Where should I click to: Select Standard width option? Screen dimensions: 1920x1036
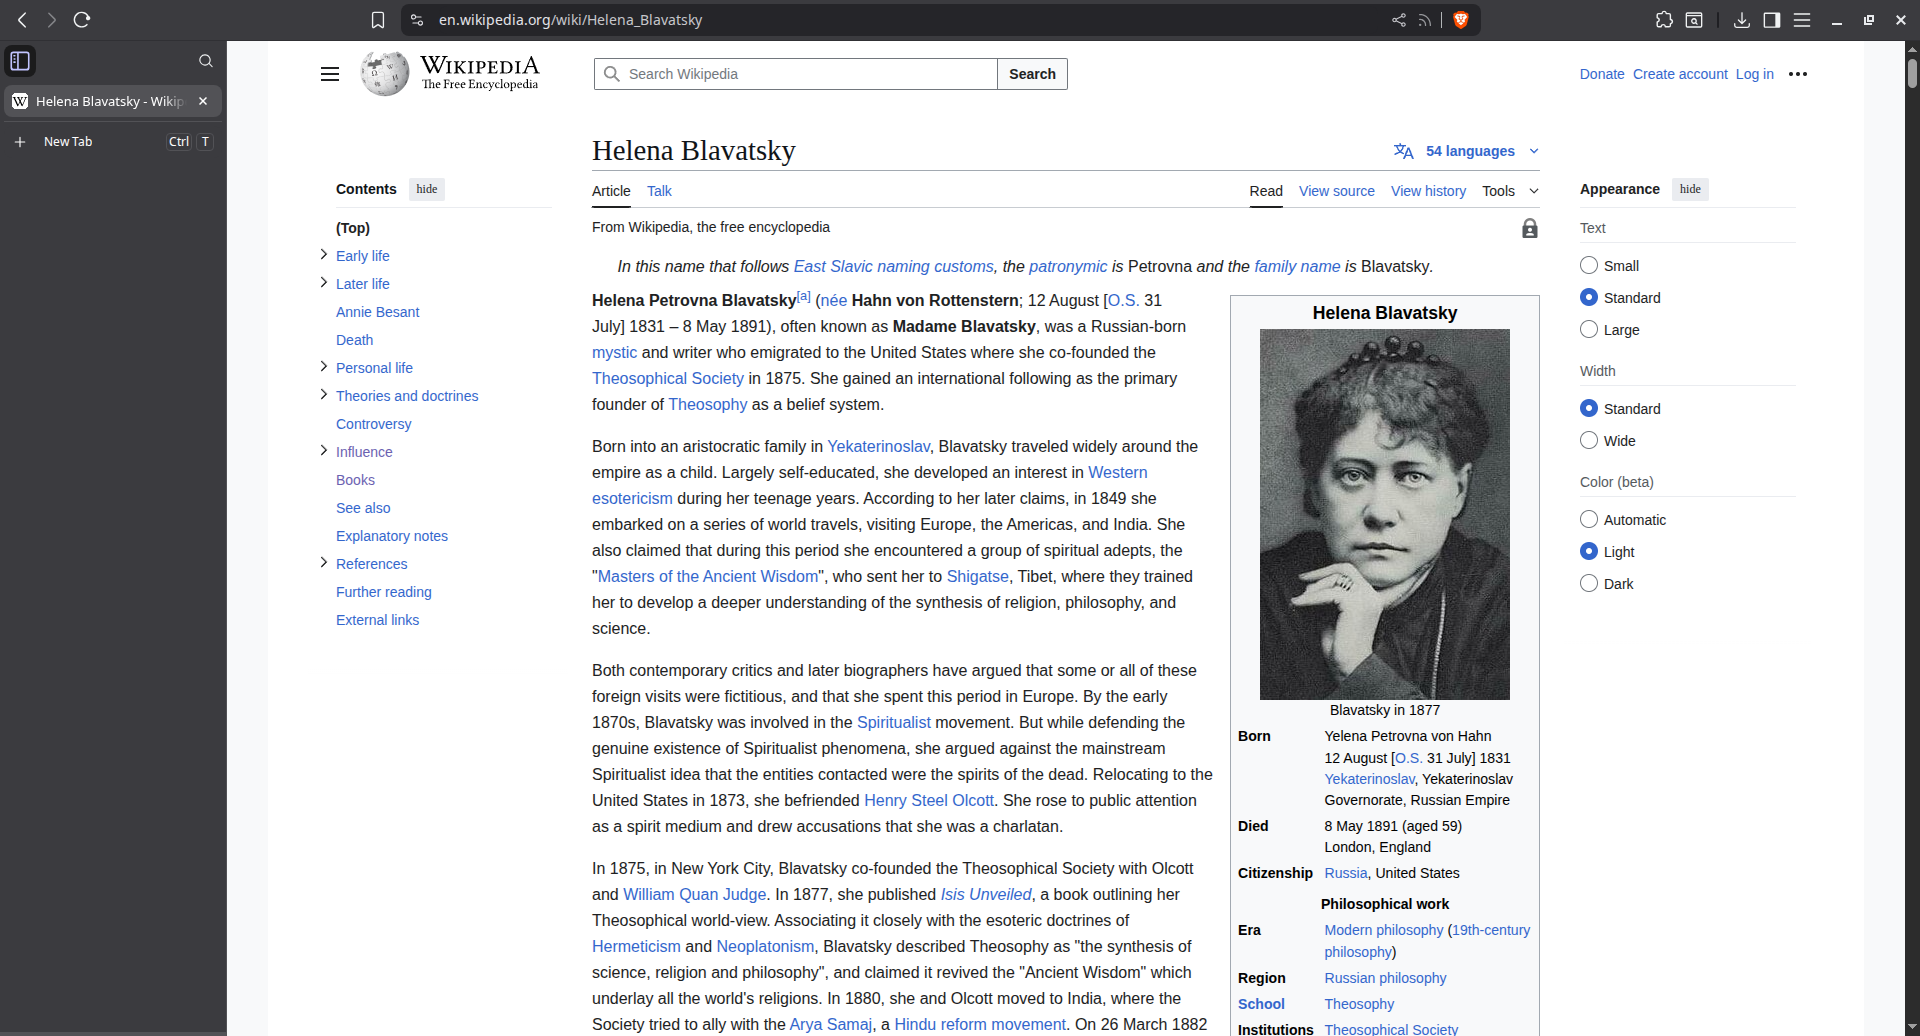1589,408
